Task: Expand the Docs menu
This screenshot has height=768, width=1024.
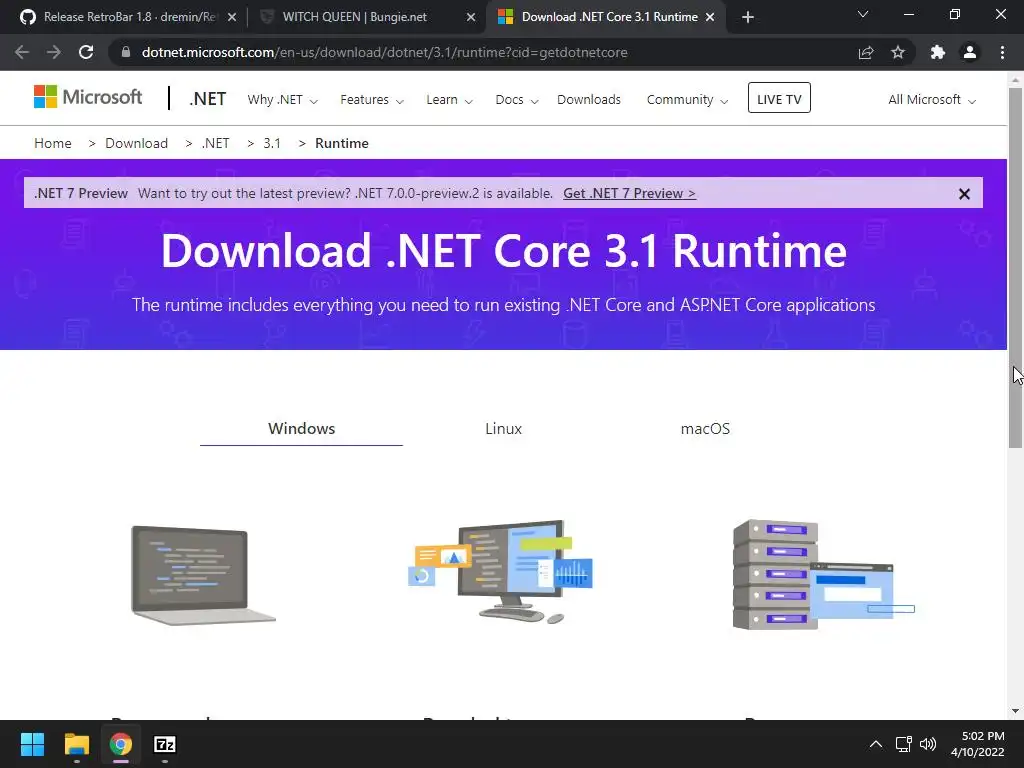Action: click(x=517, y=99)
